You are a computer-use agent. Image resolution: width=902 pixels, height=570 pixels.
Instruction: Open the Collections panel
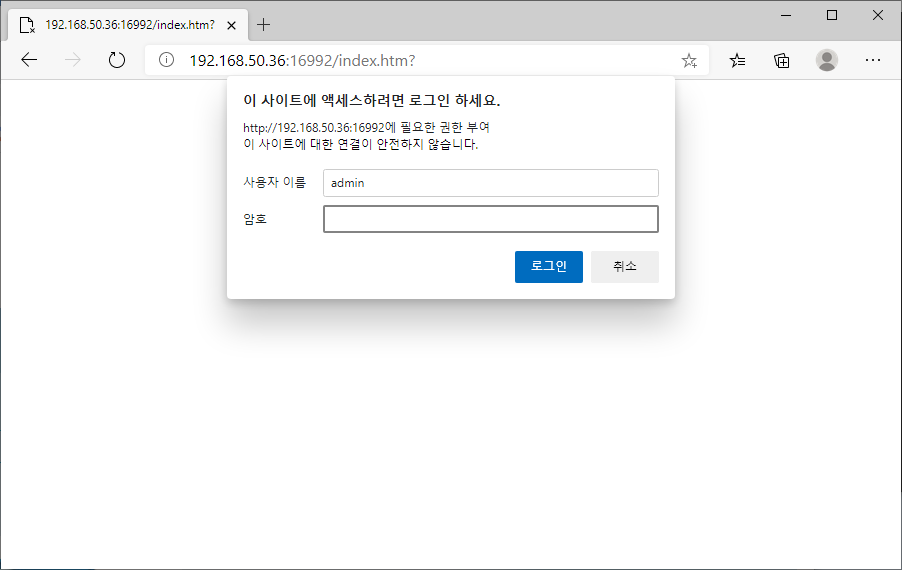(x=781, y=60)
